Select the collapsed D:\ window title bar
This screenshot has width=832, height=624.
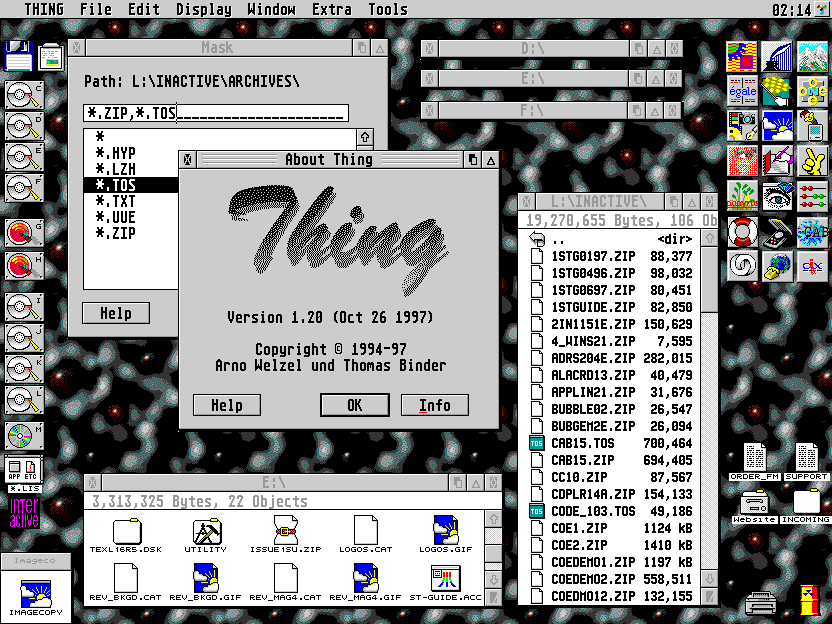coord(533,49)
